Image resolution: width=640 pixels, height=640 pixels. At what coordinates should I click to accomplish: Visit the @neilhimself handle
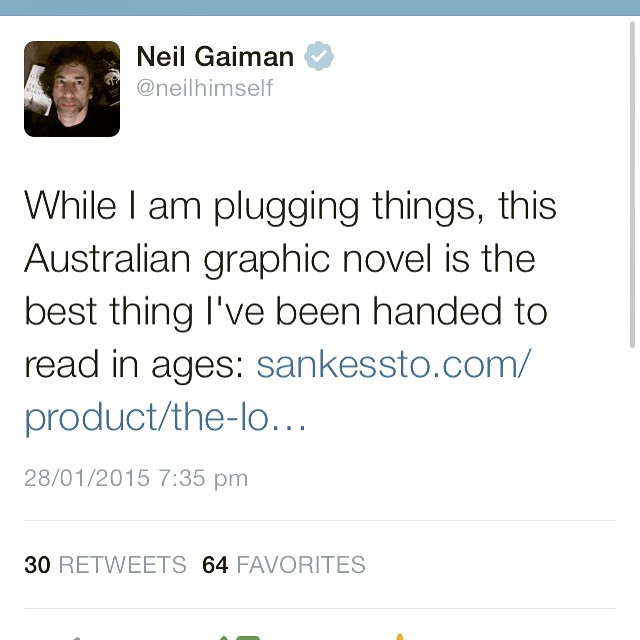click(204, 88)
